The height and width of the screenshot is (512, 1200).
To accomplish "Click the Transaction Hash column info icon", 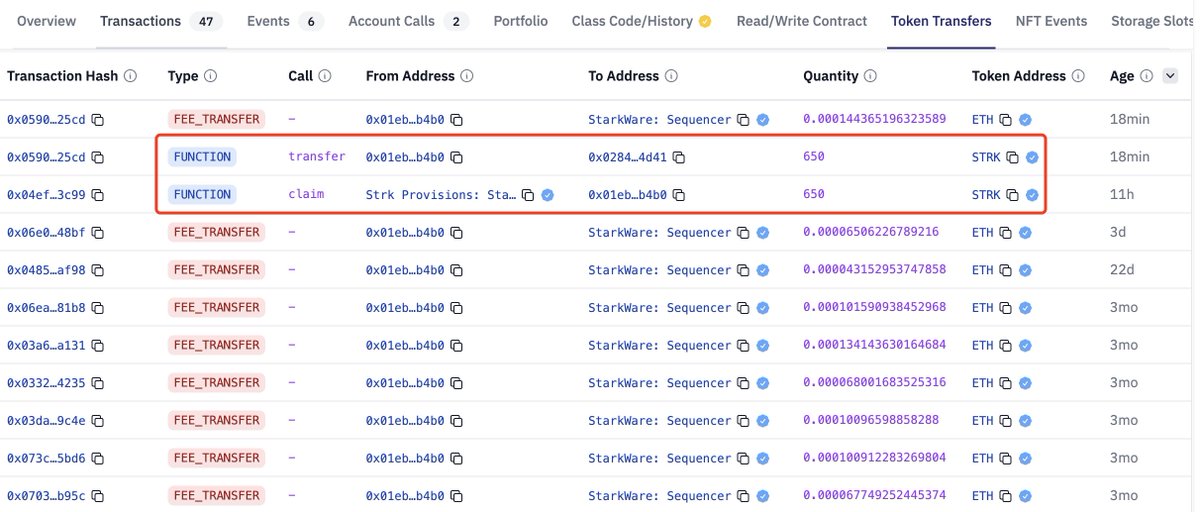I will click(x=131, y=76).
